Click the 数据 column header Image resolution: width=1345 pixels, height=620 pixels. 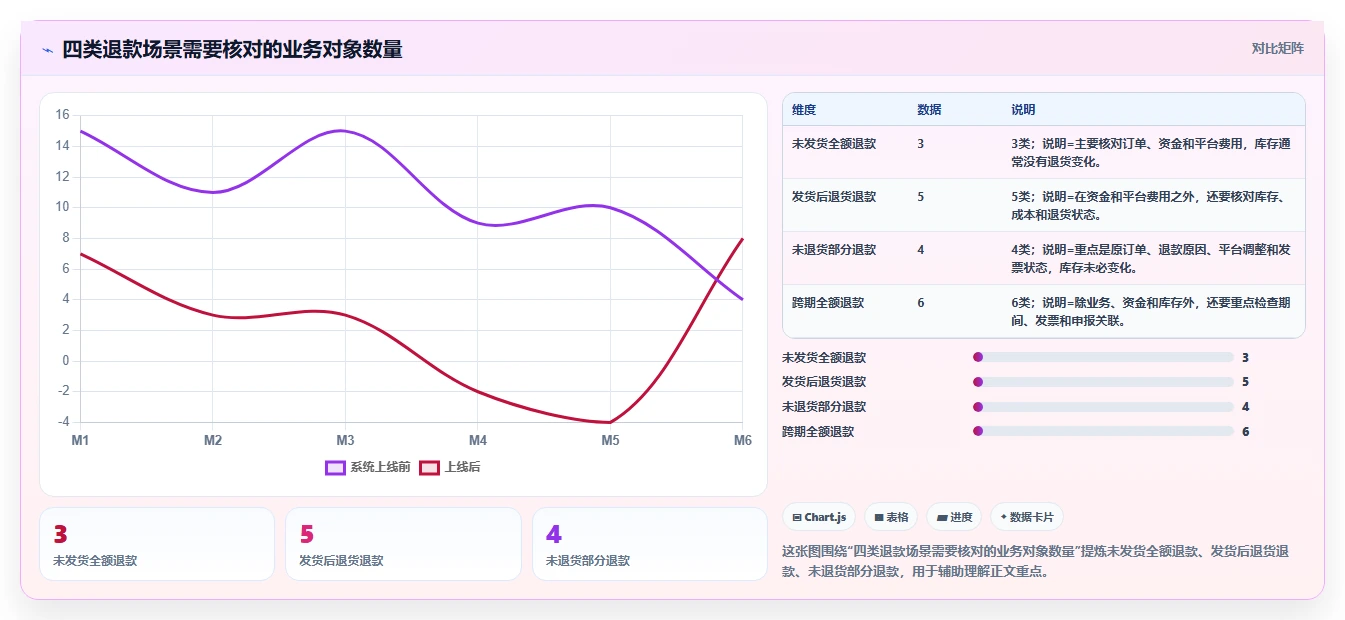pos(929,110)
